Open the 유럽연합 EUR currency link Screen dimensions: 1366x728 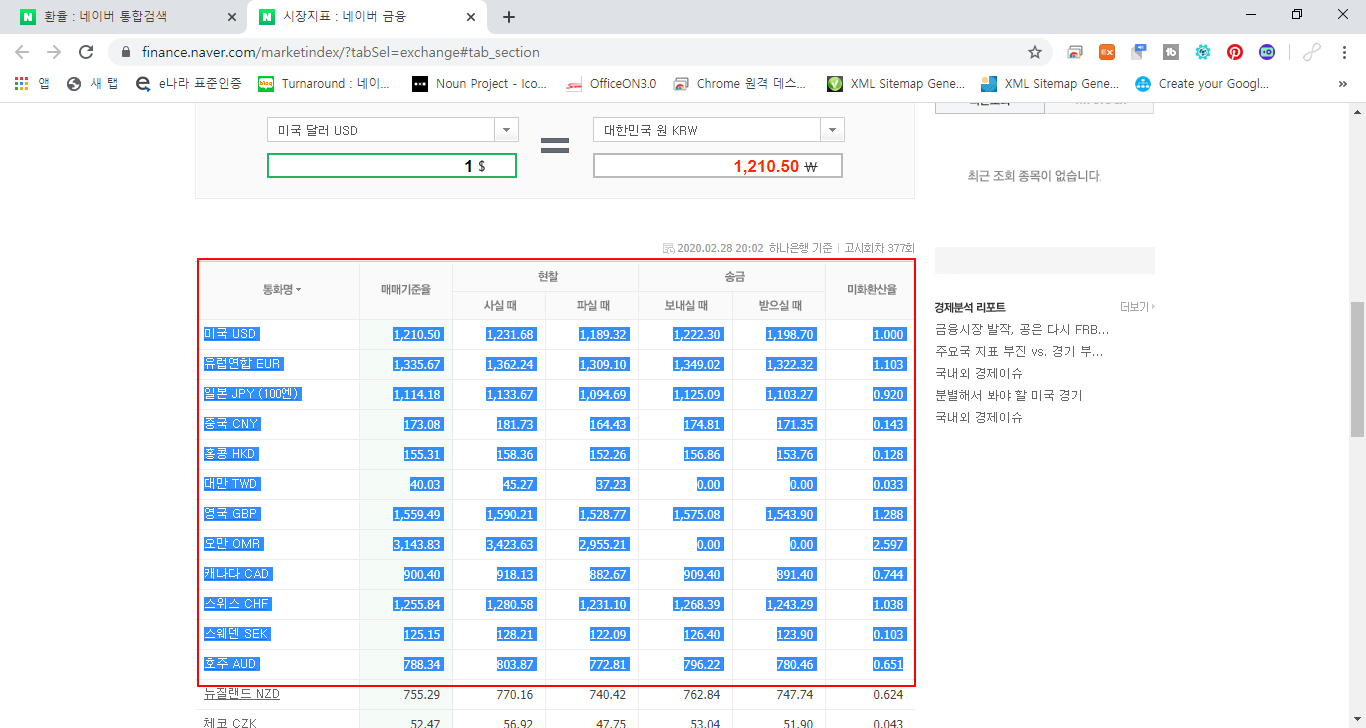tap(243, 364)
